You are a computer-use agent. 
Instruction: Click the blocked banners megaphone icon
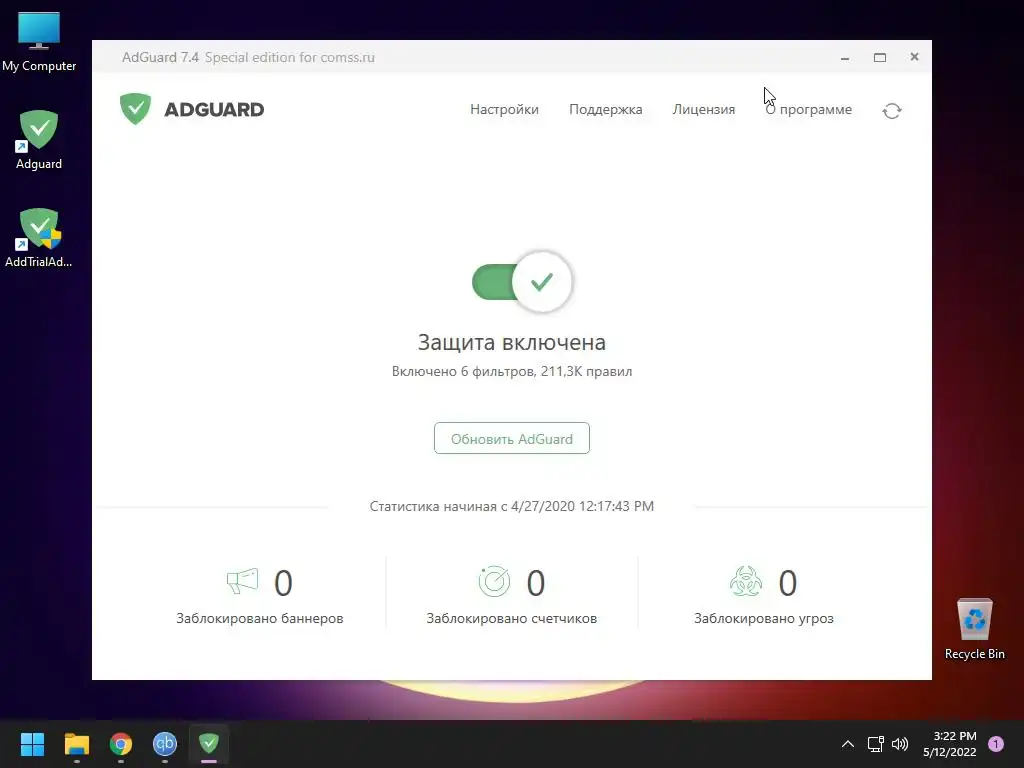[x=242, y=581]
